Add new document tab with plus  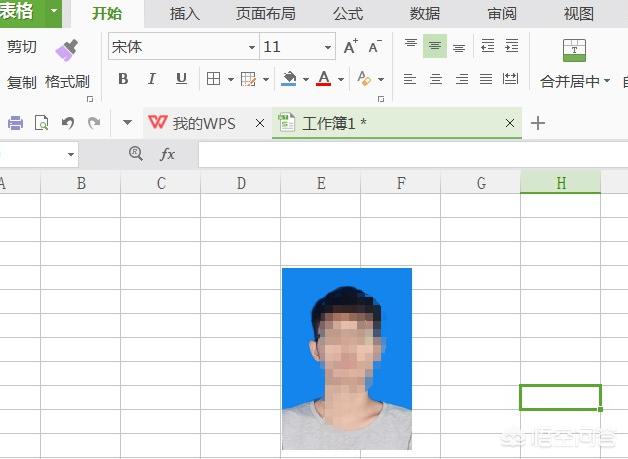537,123
